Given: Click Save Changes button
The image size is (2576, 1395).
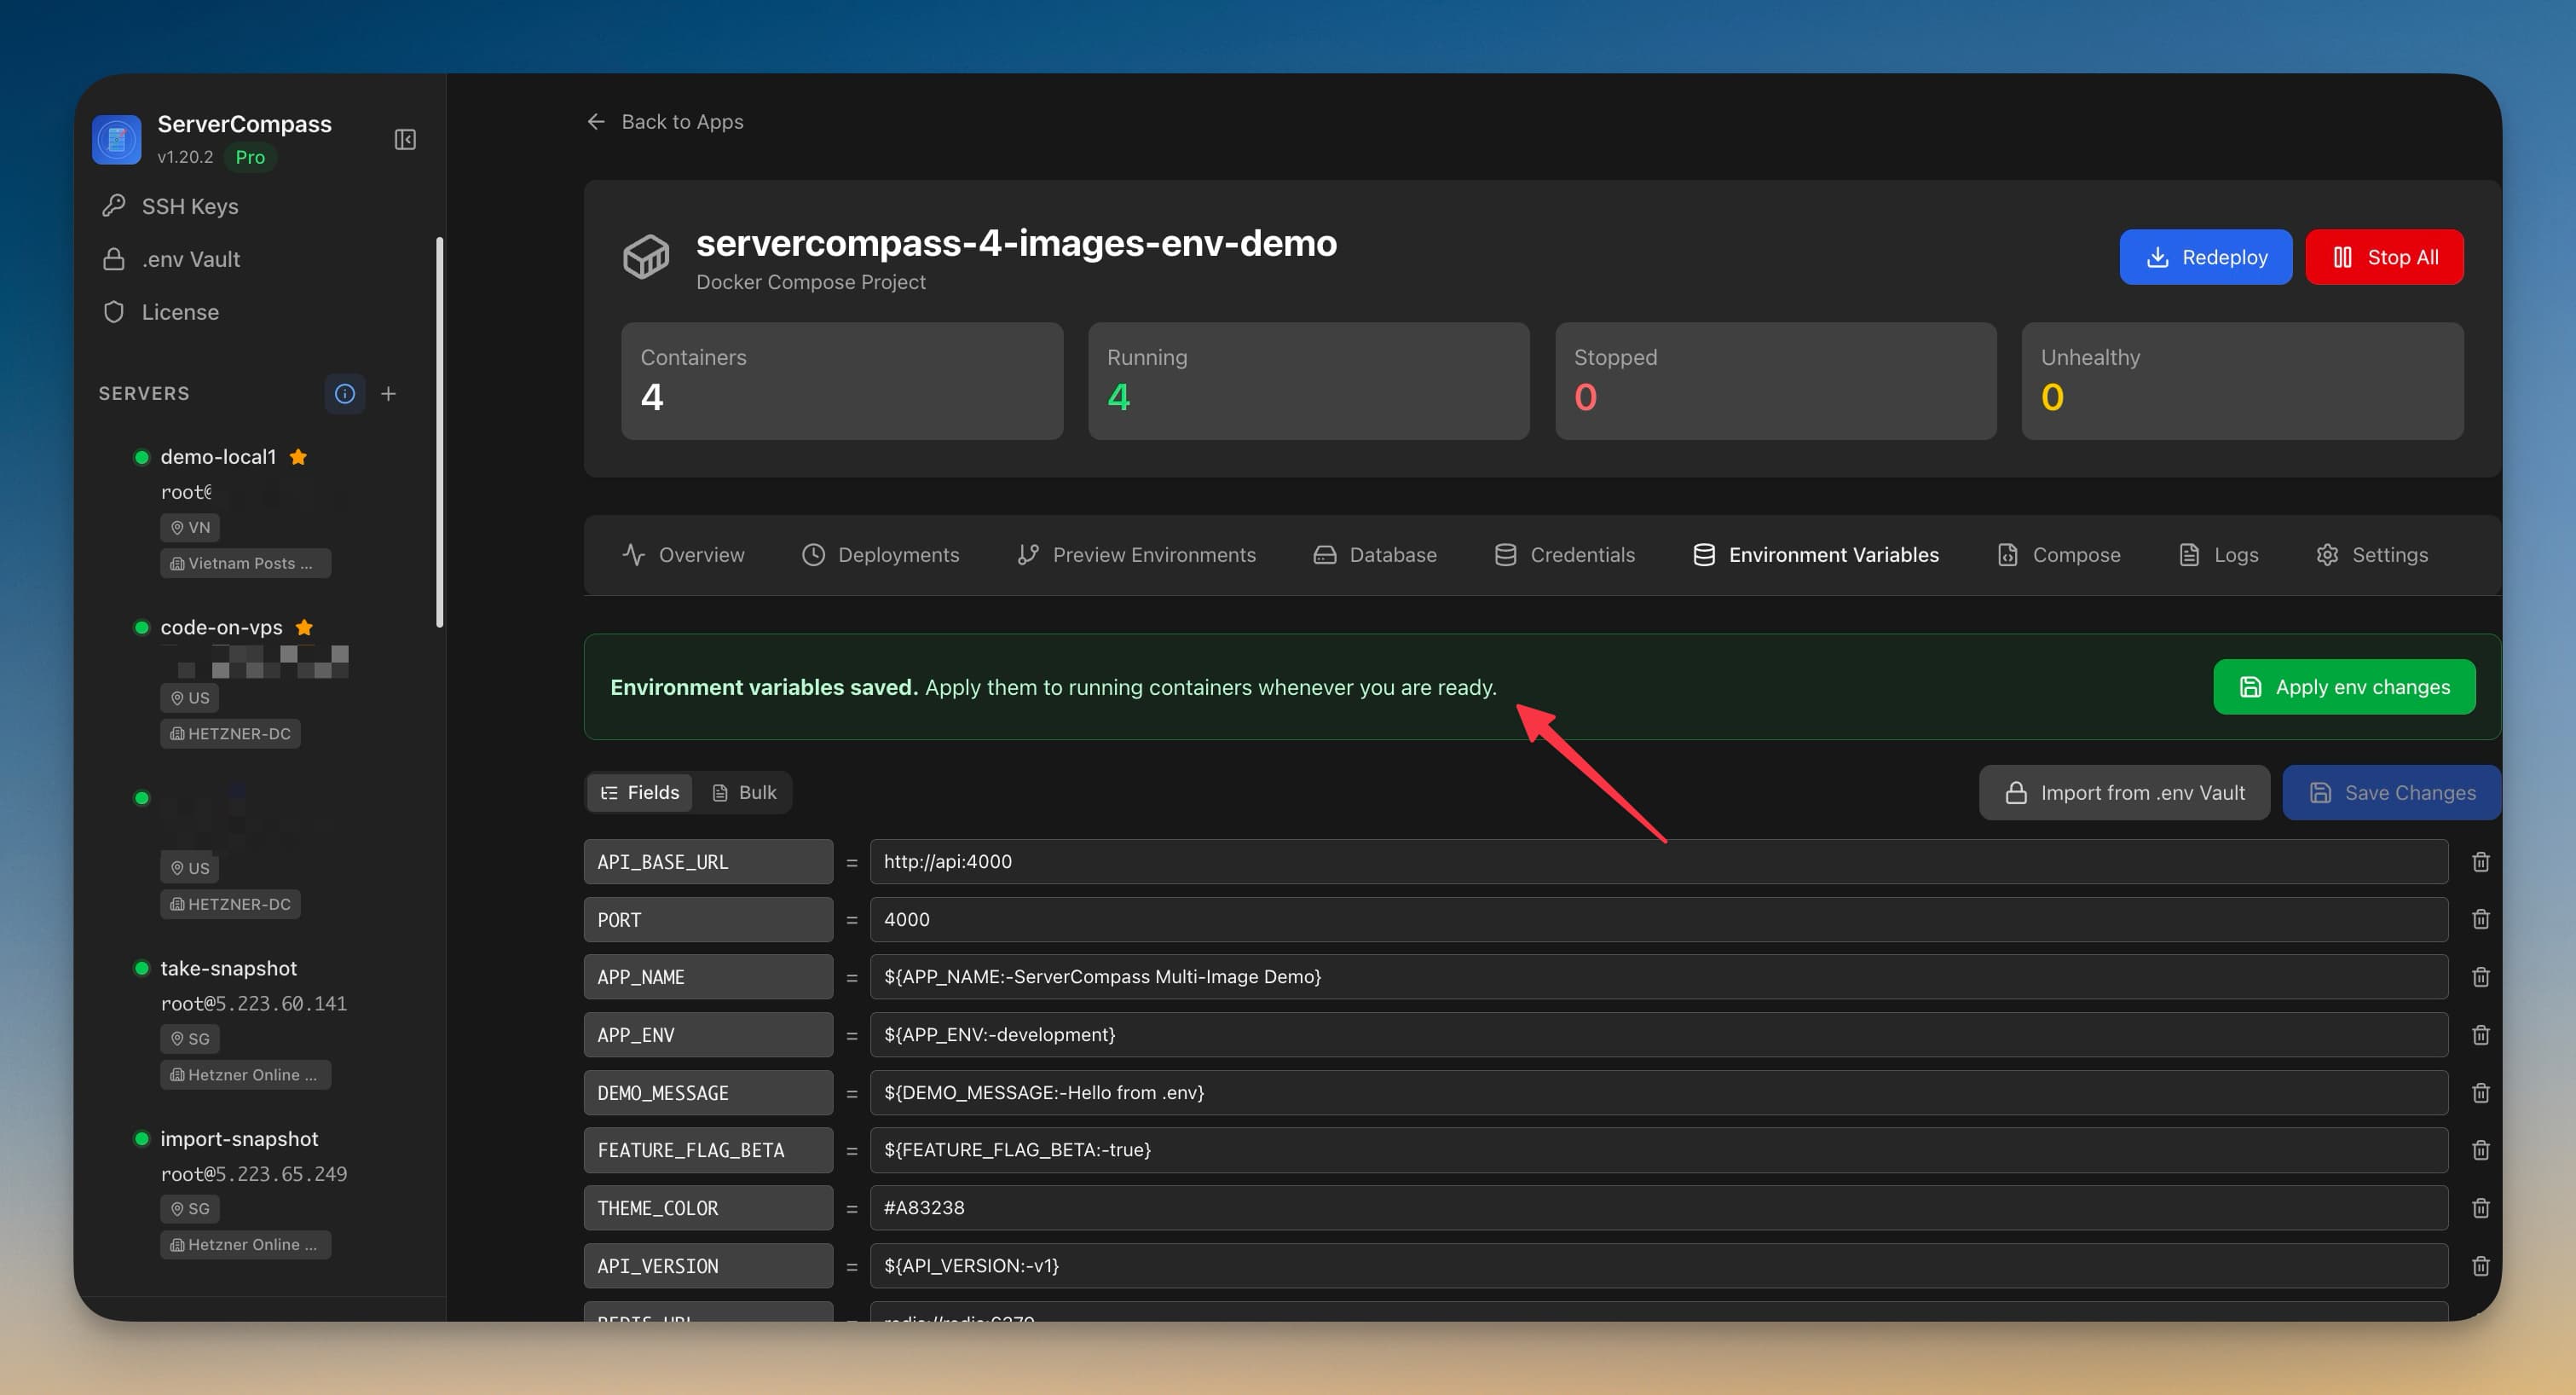Looking at the screenshot, I should pyautogui.click(x=2392, y=793).
